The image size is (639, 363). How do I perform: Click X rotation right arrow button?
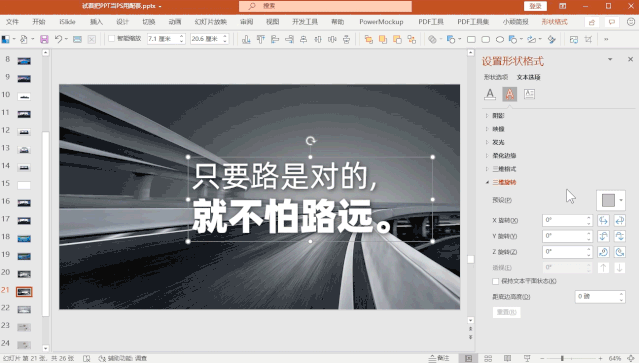[619, 220]
